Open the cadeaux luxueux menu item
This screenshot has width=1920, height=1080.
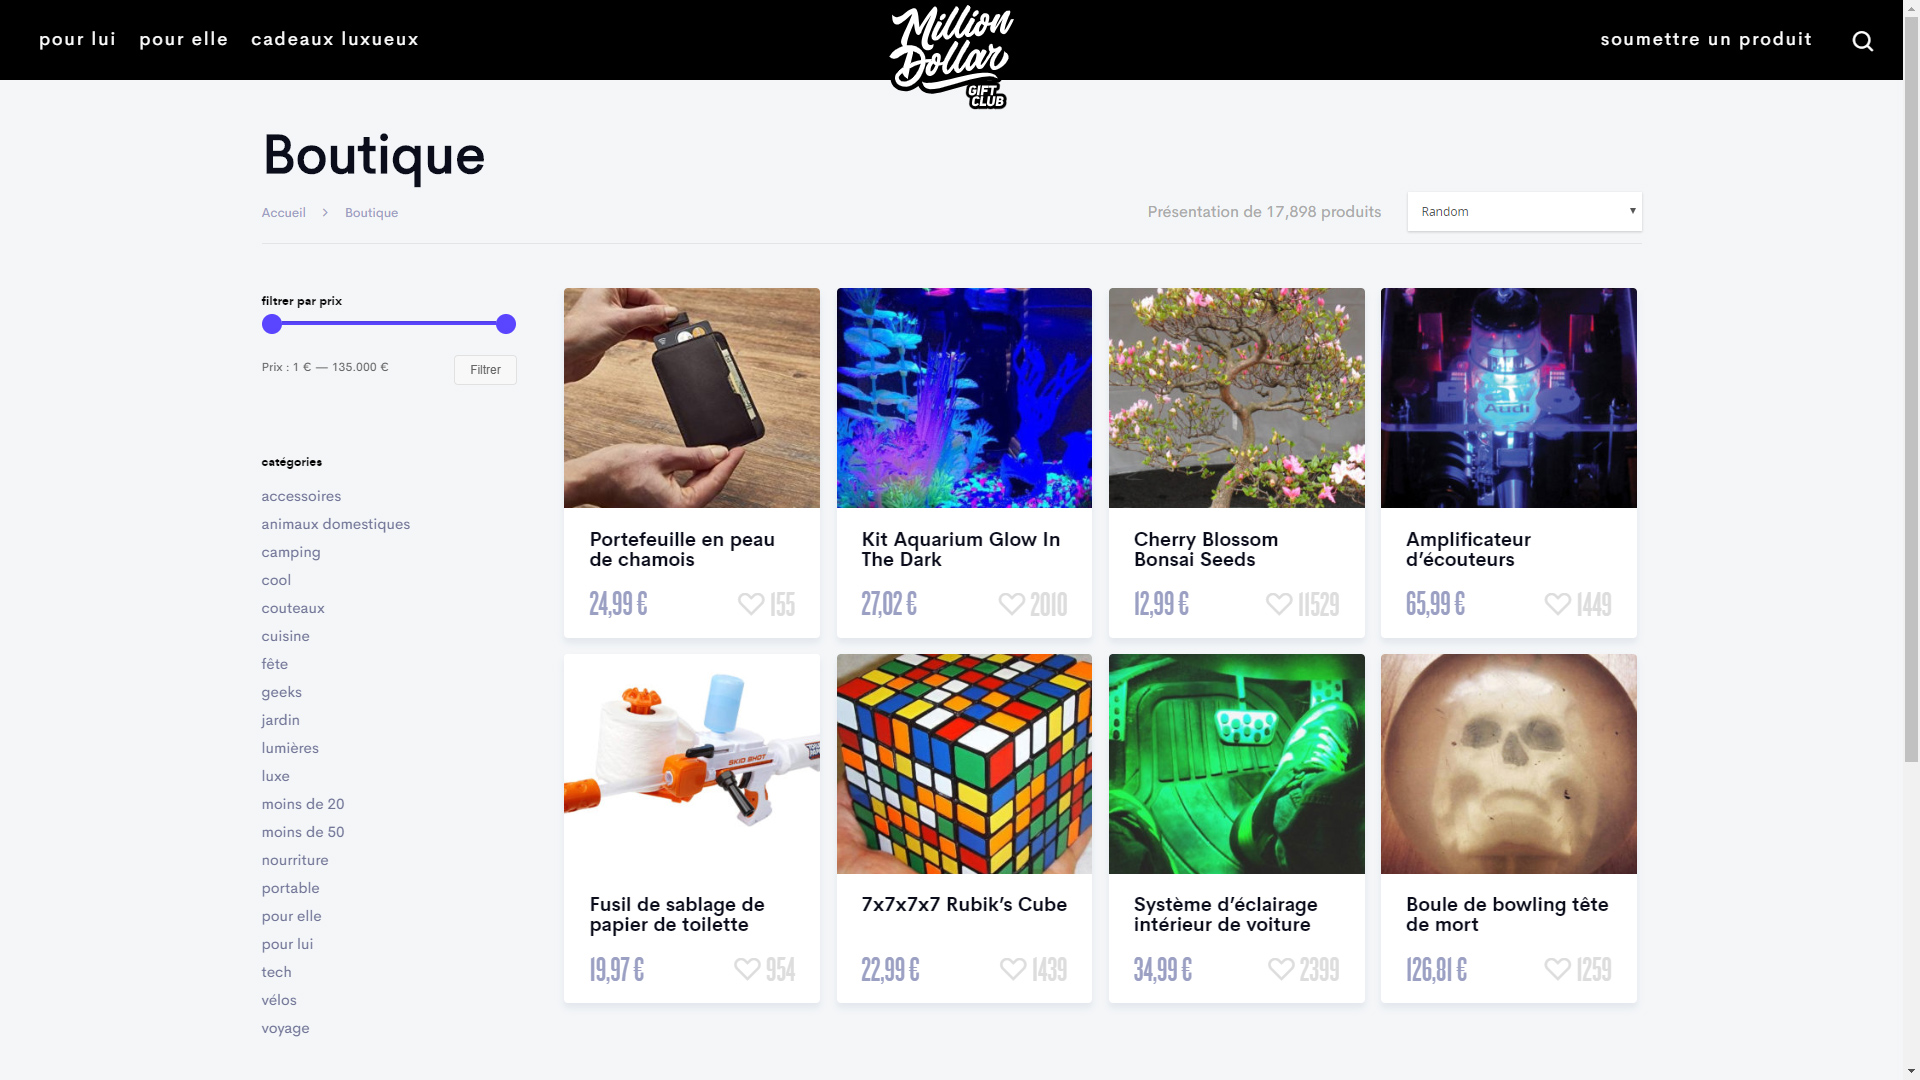point(335,40)
